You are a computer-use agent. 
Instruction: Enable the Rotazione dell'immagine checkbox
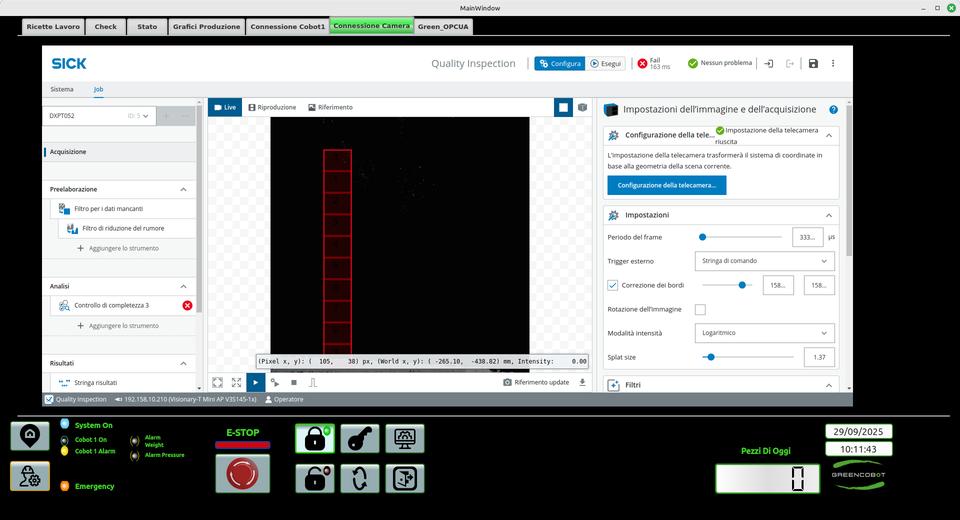pyautogui.click(x=700, y=309)
